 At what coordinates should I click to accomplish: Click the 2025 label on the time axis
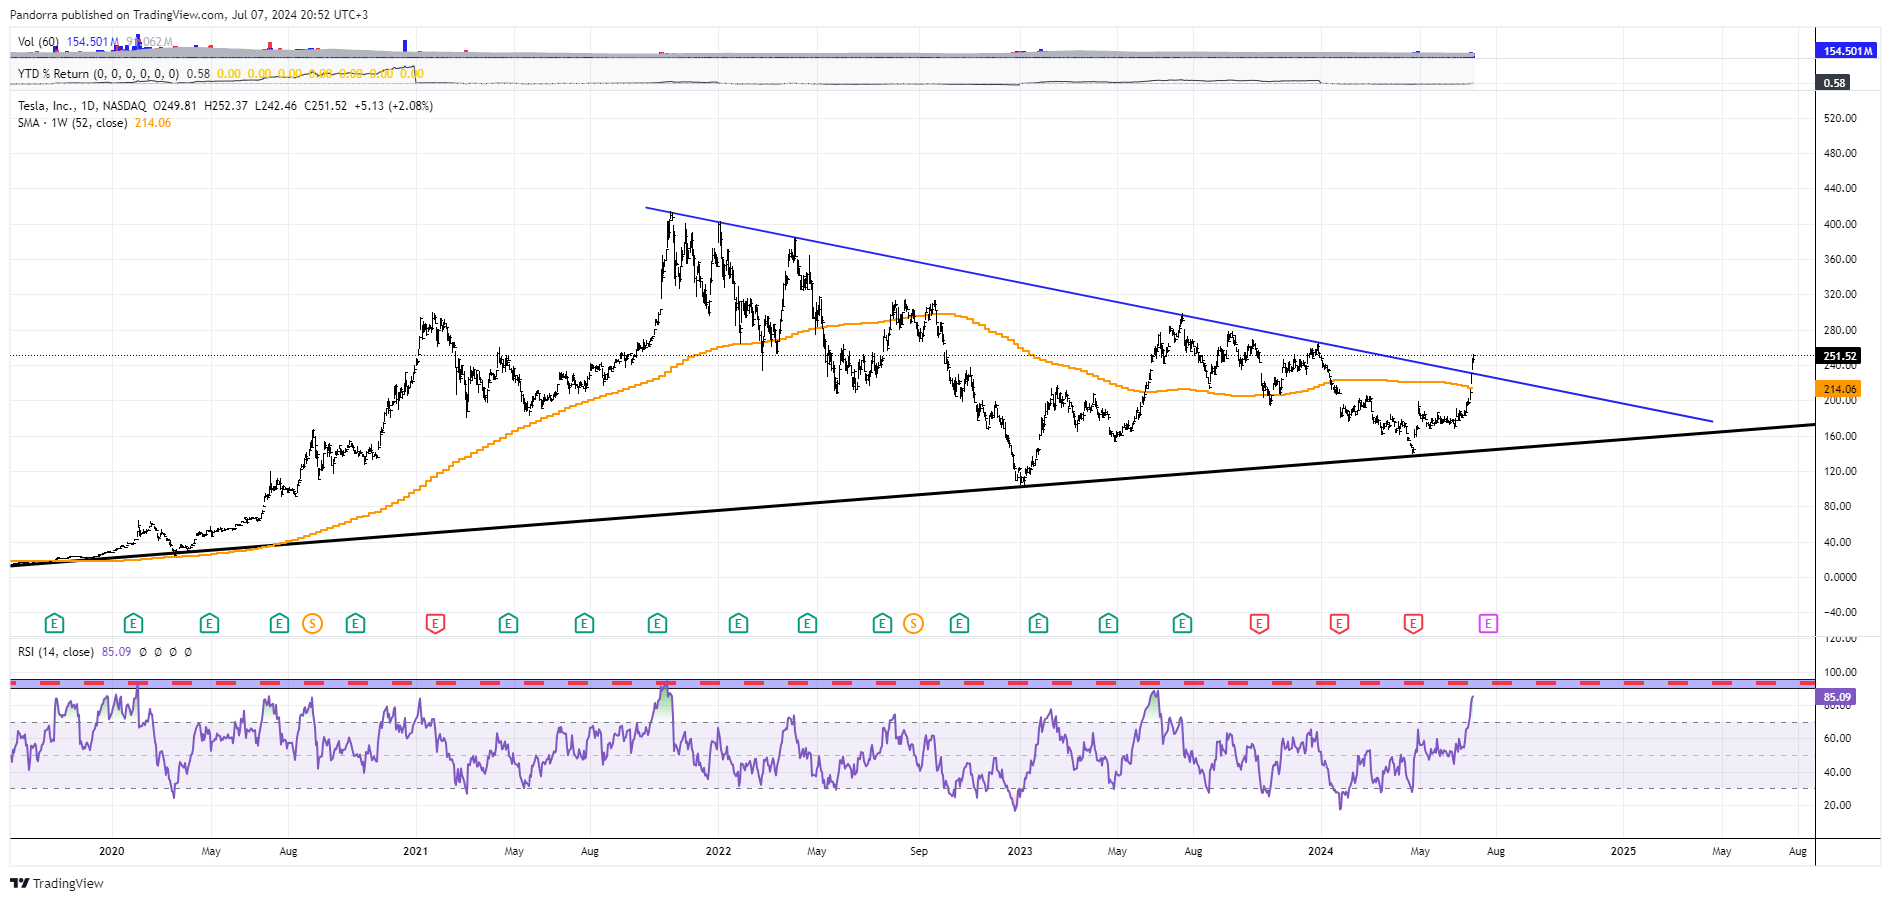[1623, 851]
